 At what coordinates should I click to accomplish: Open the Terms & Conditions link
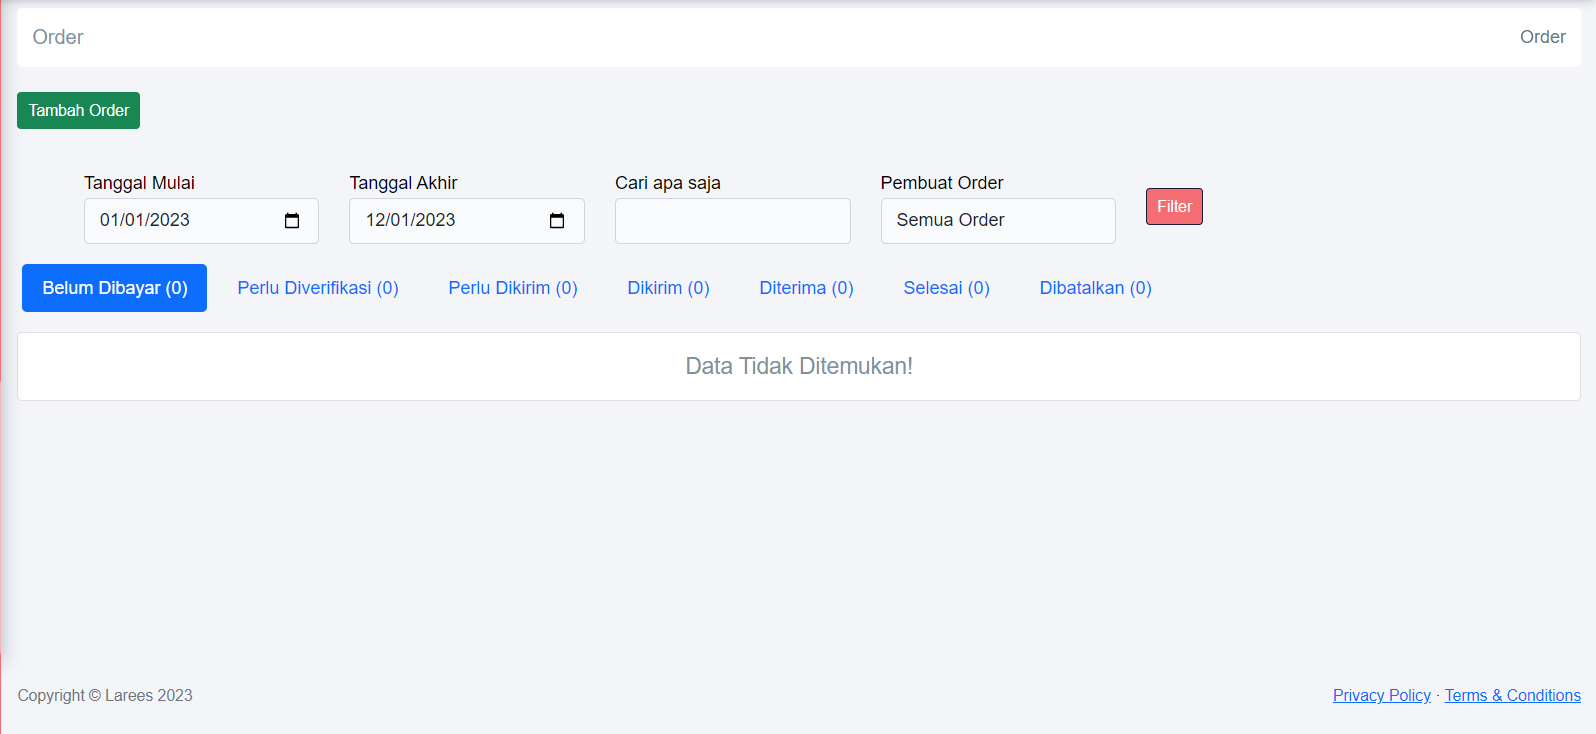pyautogui.click(x=1512, y=695)
